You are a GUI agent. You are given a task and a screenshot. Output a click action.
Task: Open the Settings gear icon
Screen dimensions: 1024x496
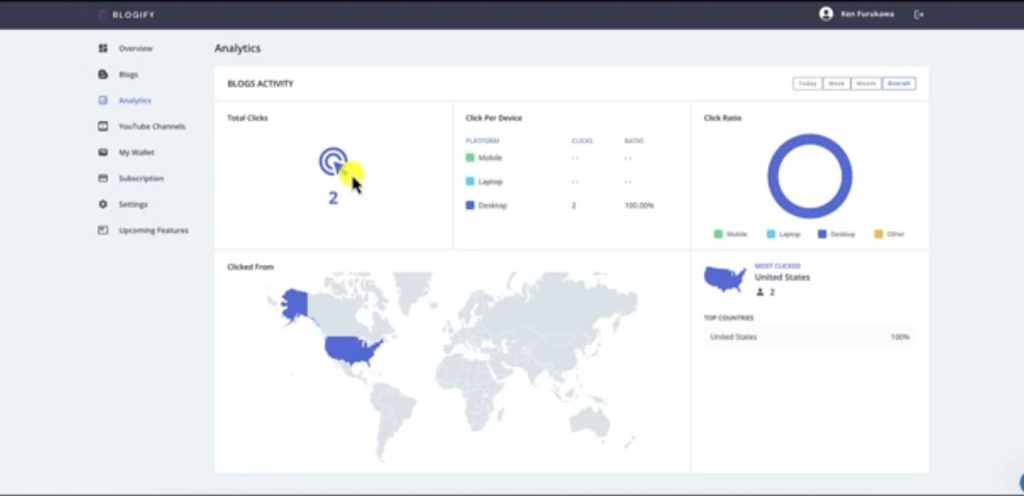[102, 204]
